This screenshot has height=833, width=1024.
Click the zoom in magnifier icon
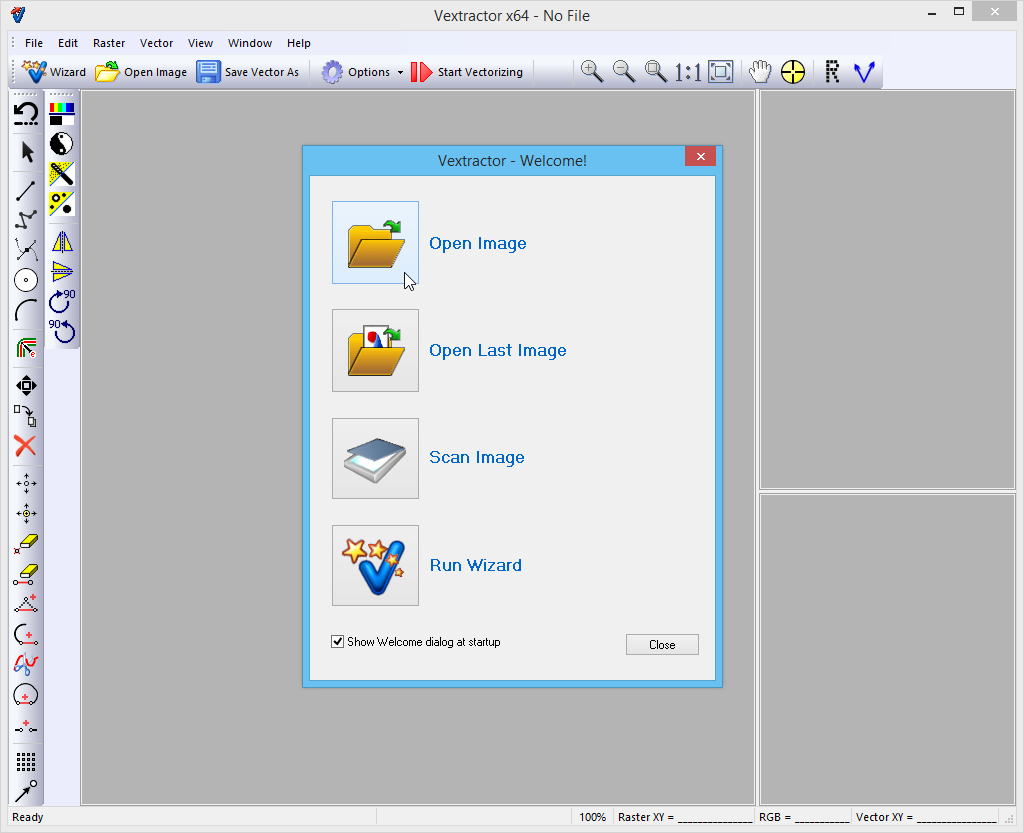coord(592,72)
